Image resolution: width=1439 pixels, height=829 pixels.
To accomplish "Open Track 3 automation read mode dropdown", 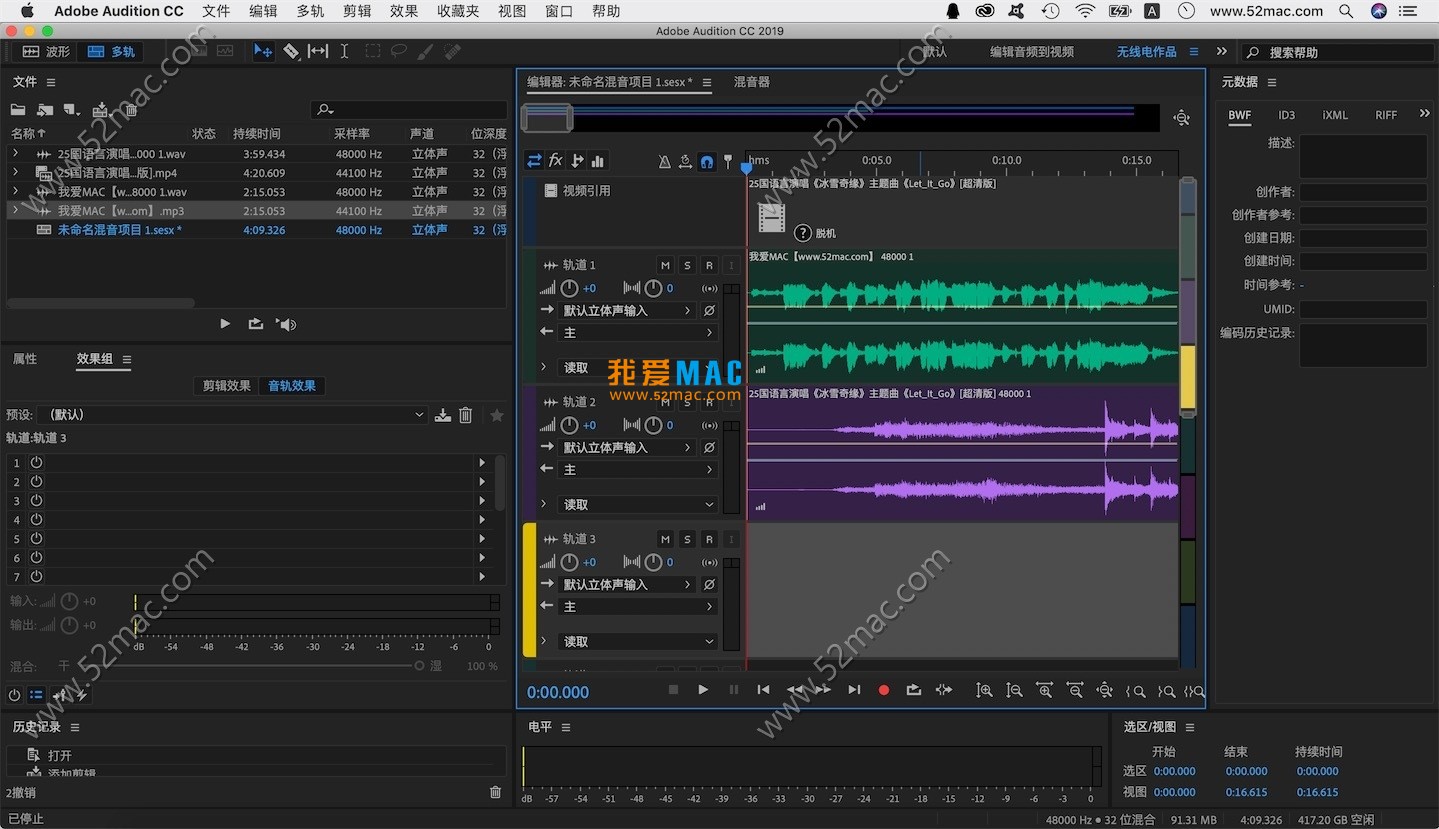I will (638, 641).
